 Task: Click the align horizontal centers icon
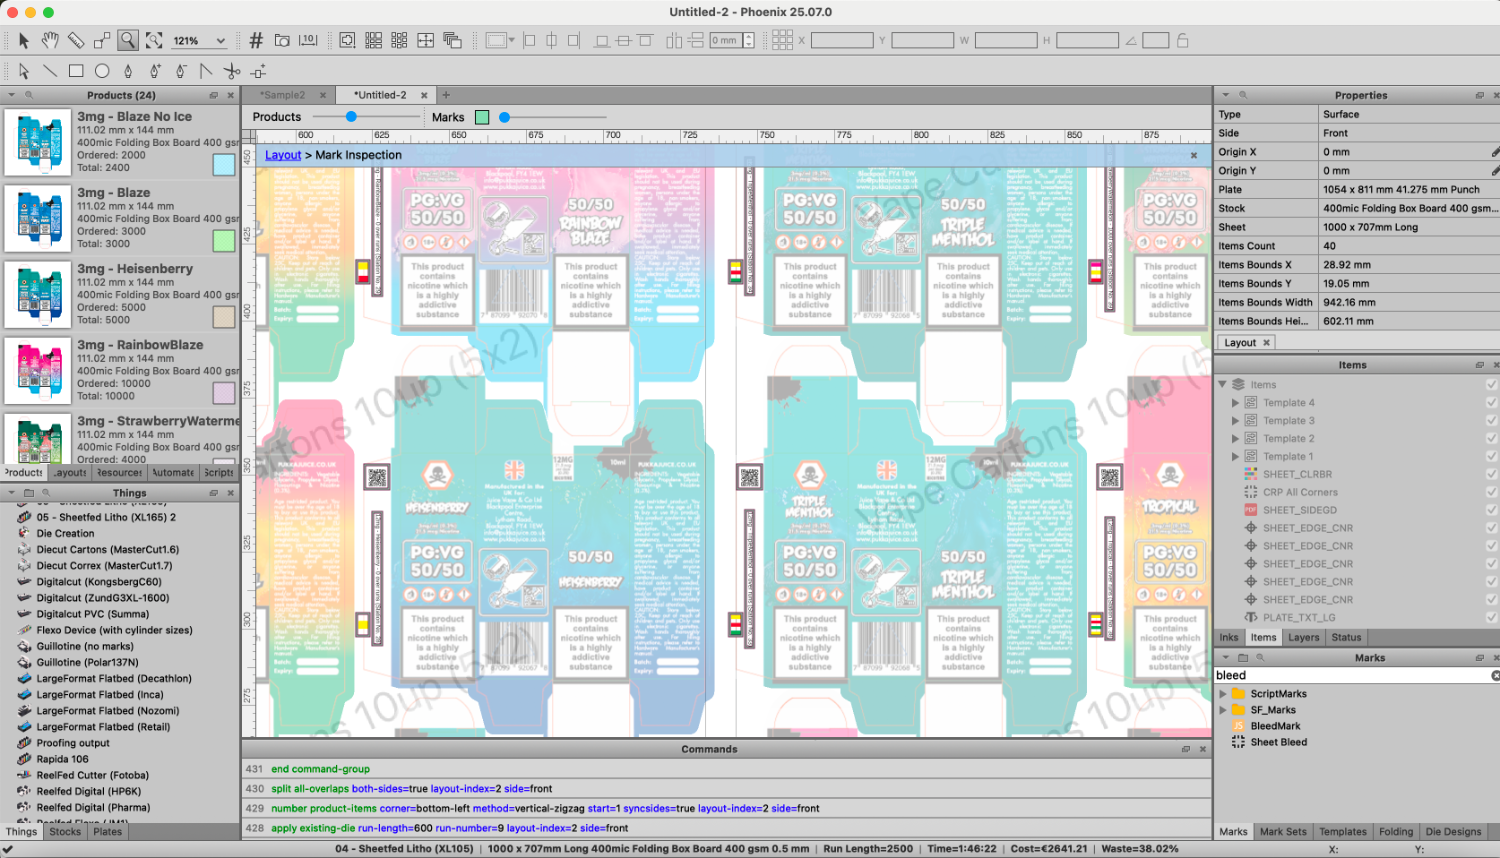click(551, 41)
